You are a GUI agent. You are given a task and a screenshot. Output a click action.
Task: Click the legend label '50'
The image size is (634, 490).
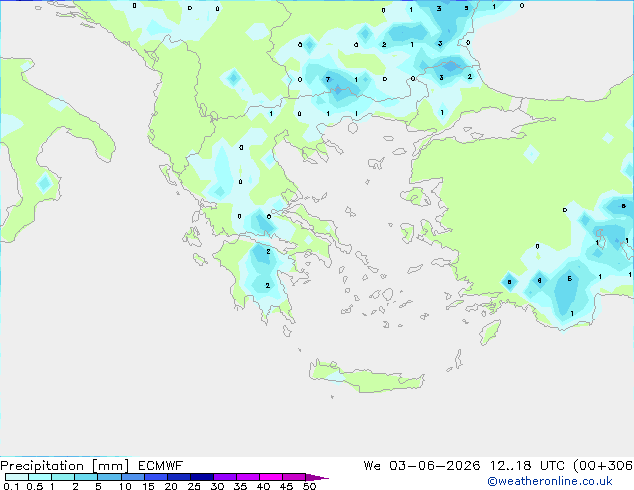309,486
